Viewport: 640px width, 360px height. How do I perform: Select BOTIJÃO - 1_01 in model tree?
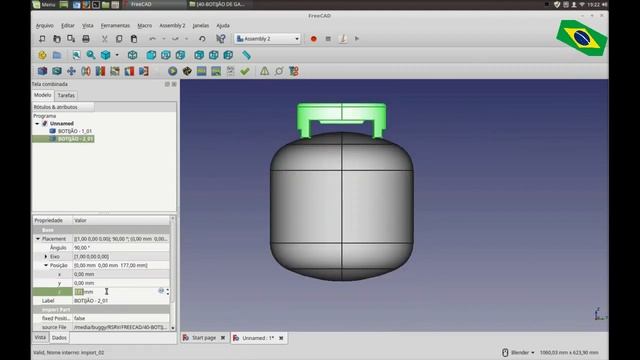[75, 131]
